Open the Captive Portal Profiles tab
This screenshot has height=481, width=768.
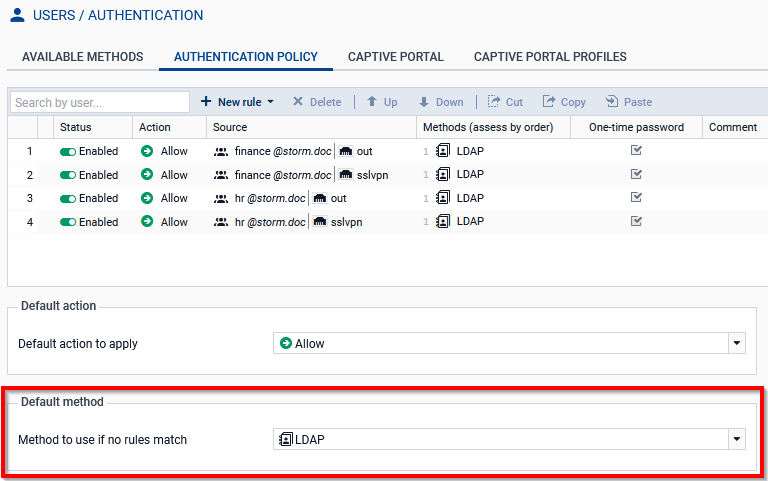tap(550, 57)
